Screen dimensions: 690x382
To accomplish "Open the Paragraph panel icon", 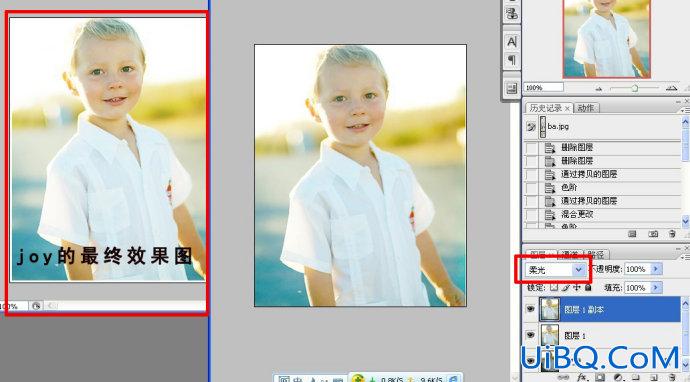I will 512,59.
